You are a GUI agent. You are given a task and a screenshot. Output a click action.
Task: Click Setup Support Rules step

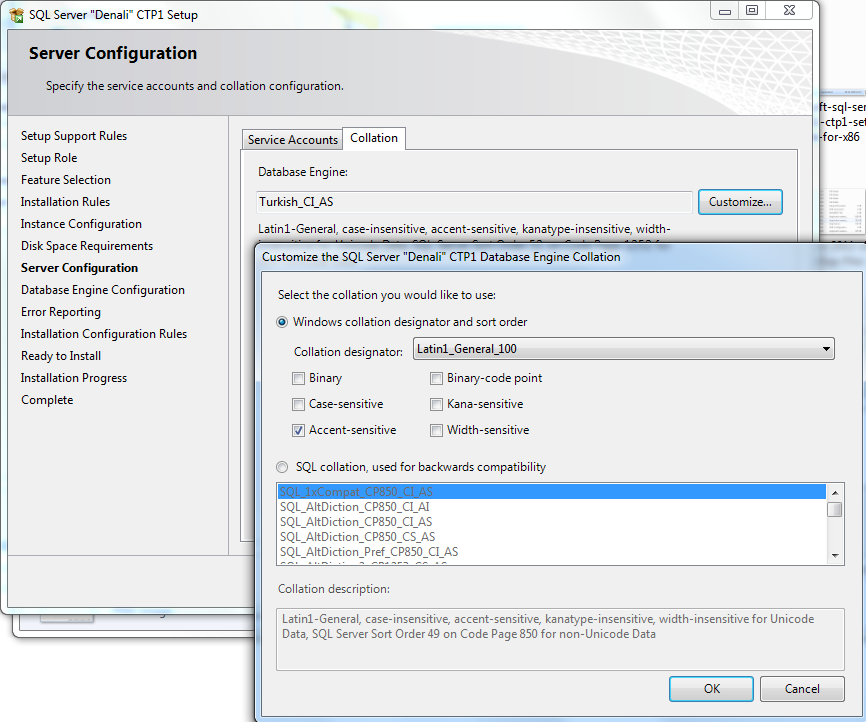[x=74, y=136]
